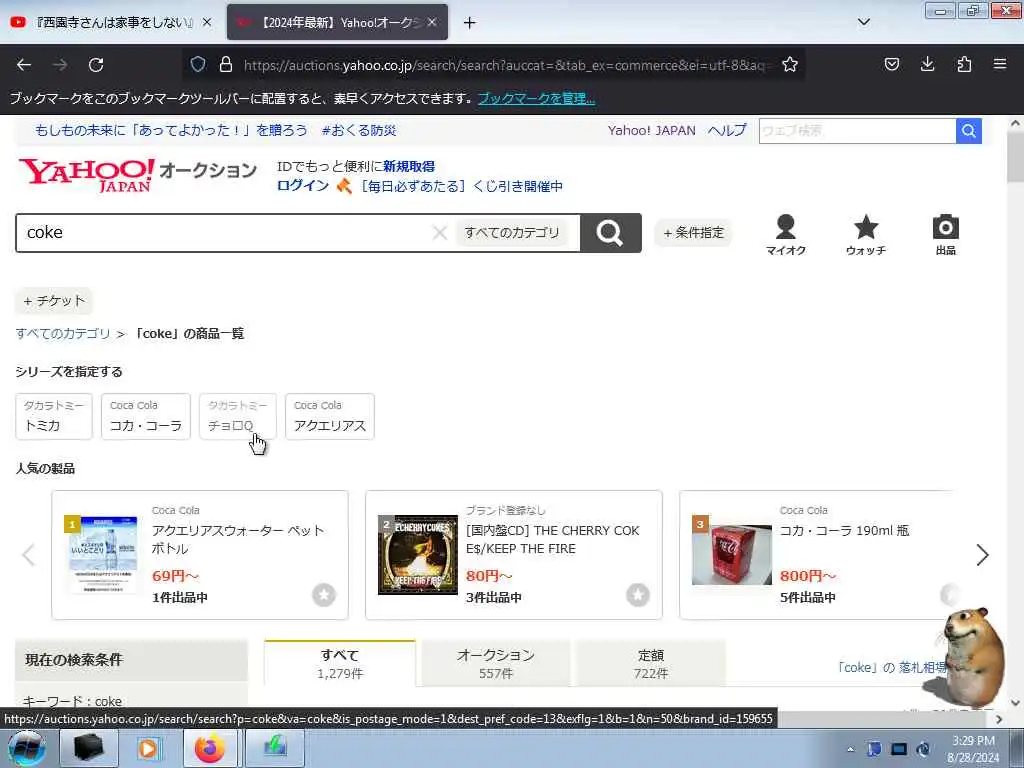This screenshot has height=768, width=1024.
Task: Show next popular products with the right arrow
Action: point(982,555)
